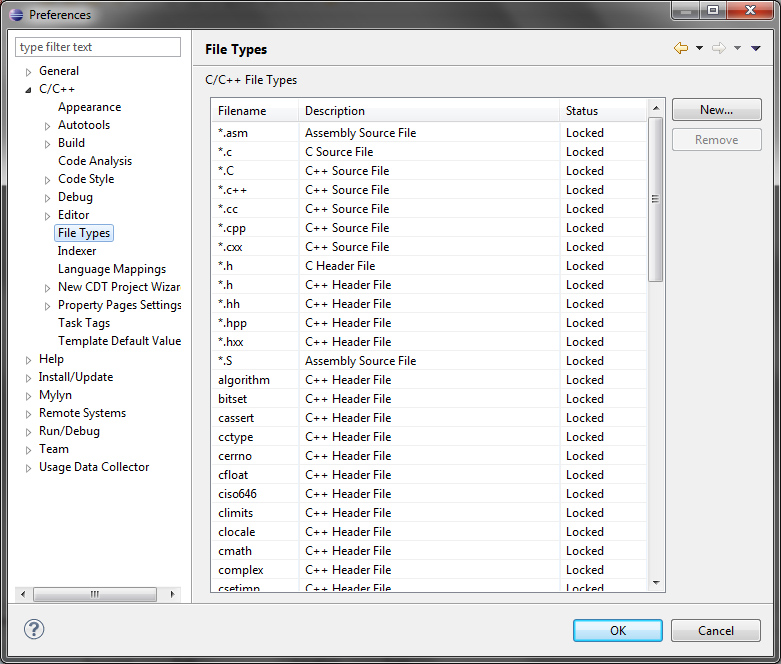Expand the Run/Debug tree node
This screenshot has height=664, width=781.
click(x=29, y=432)
